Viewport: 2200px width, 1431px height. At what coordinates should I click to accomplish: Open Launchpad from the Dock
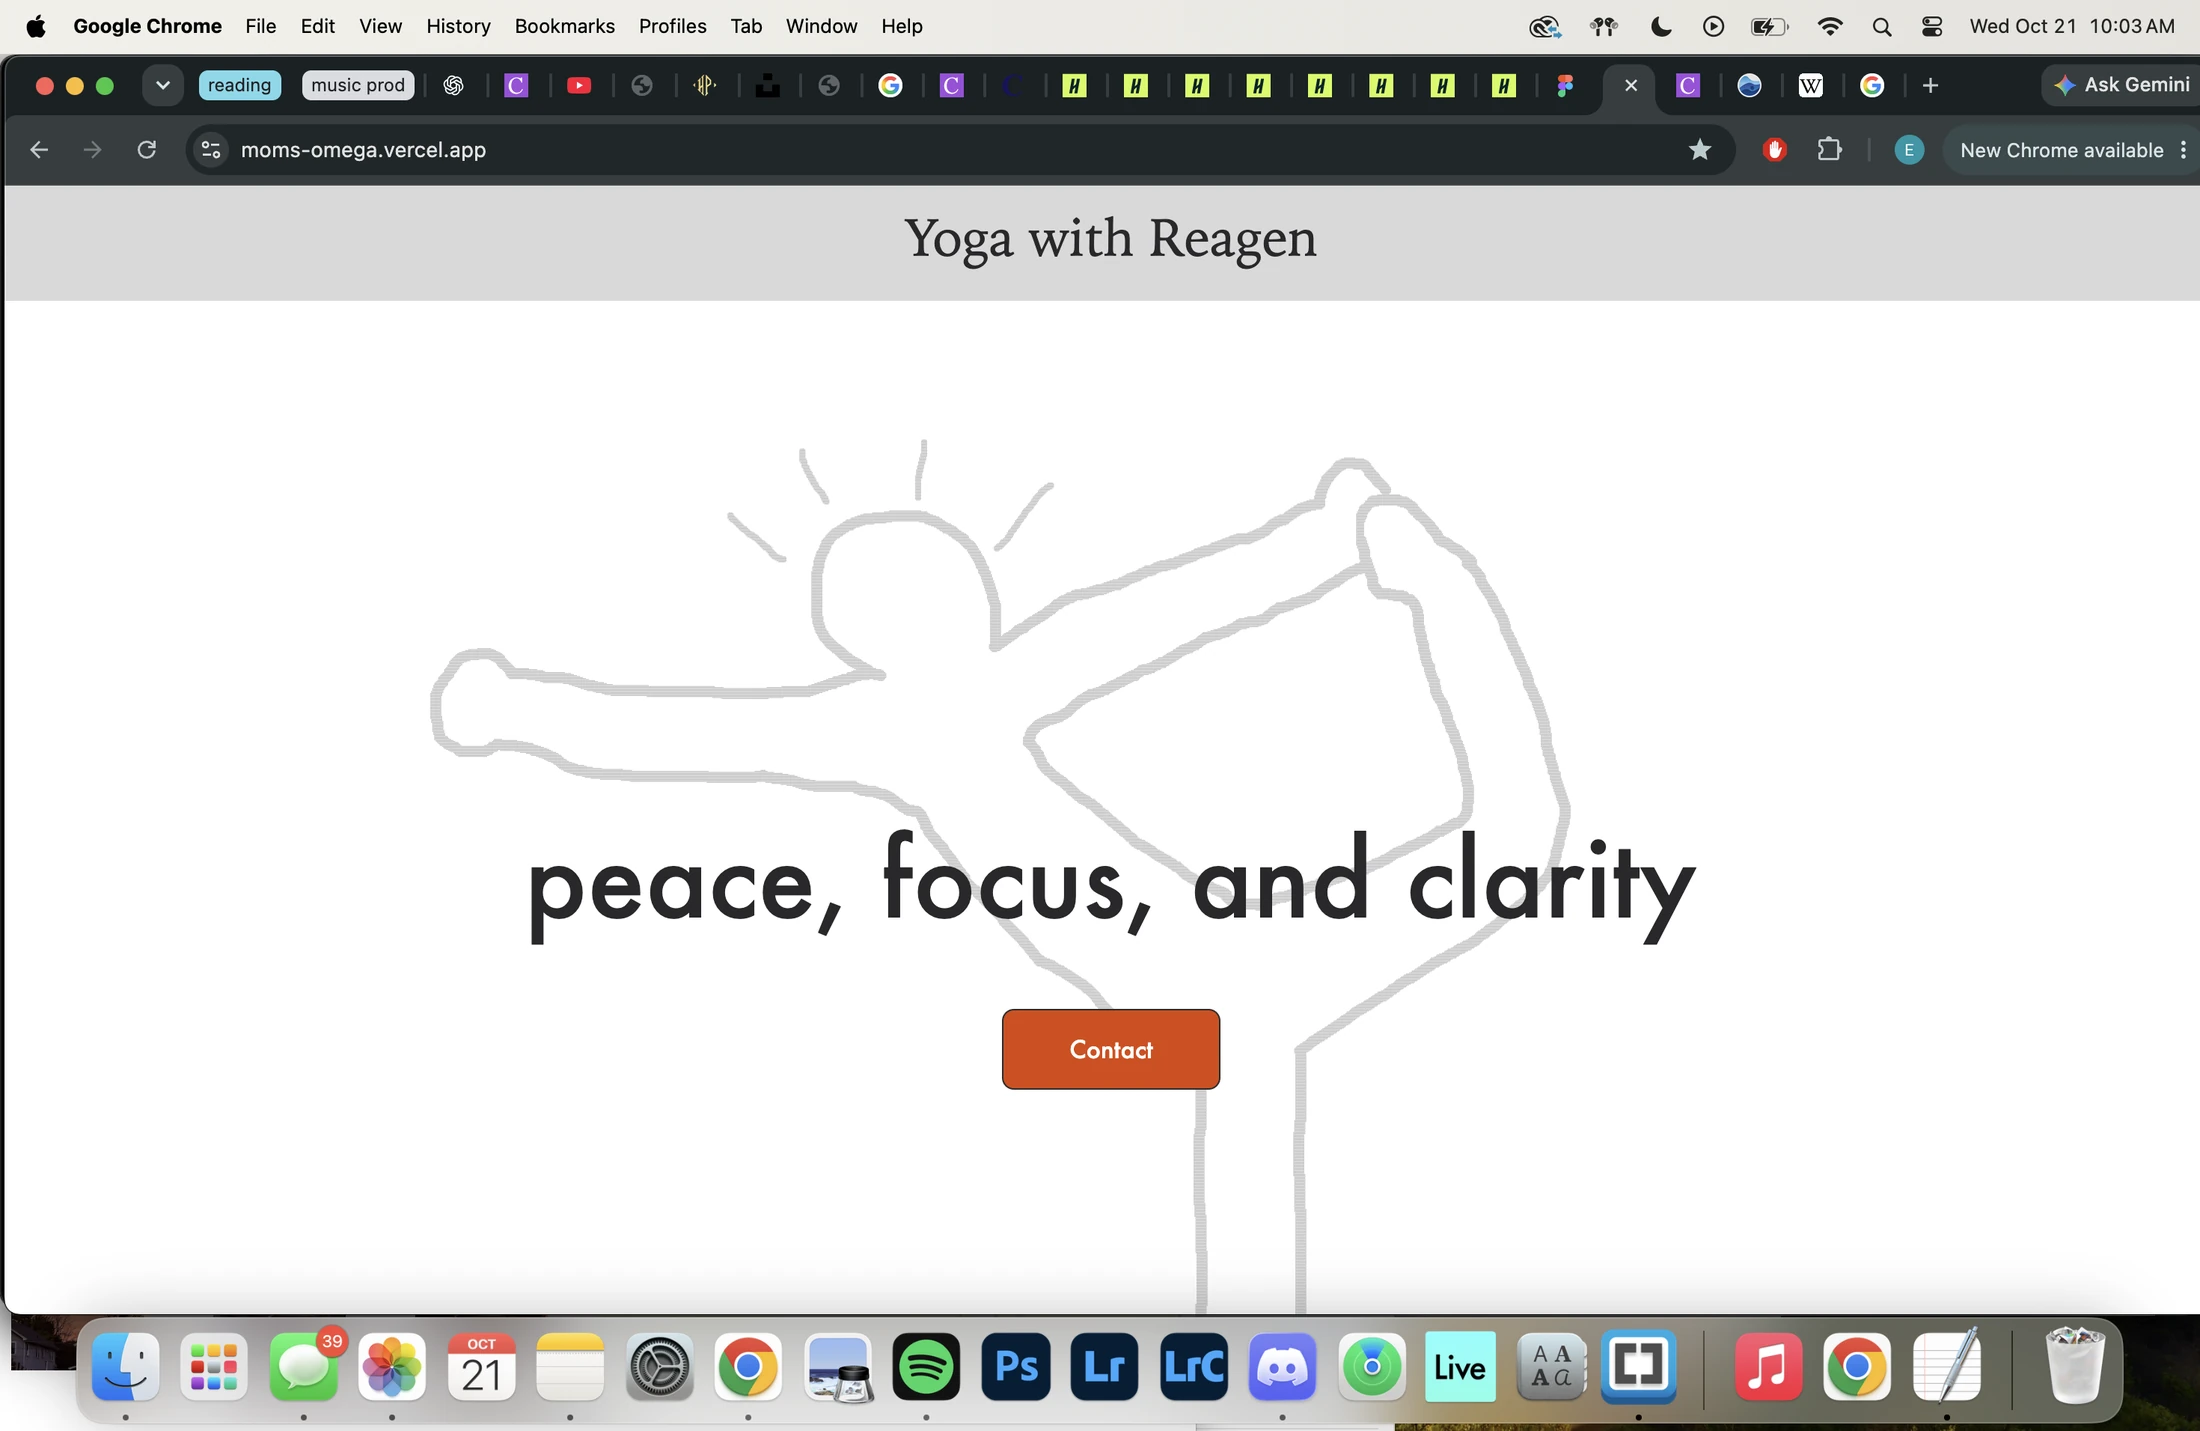click(214, 1366)
